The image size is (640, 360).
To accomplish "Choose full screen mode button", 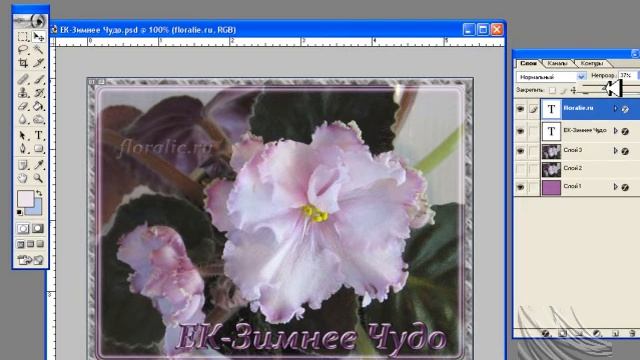I will tap(40, 244).
